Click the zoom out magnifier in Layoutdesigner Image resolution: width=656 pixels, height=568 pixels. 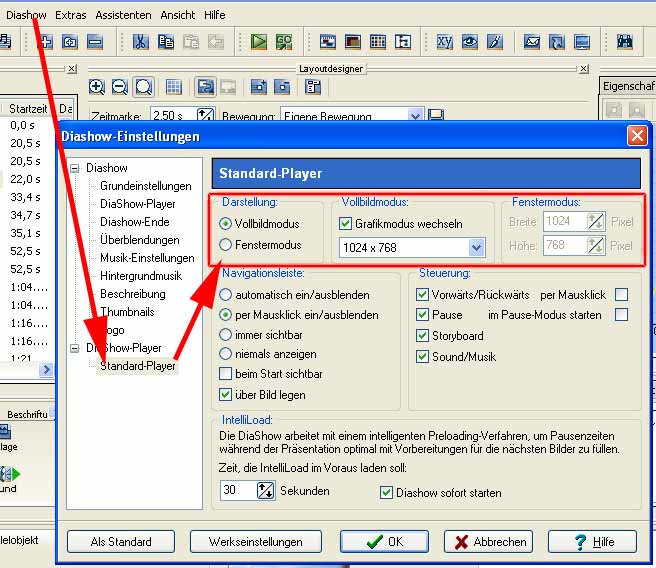click(x=120, y=87)
